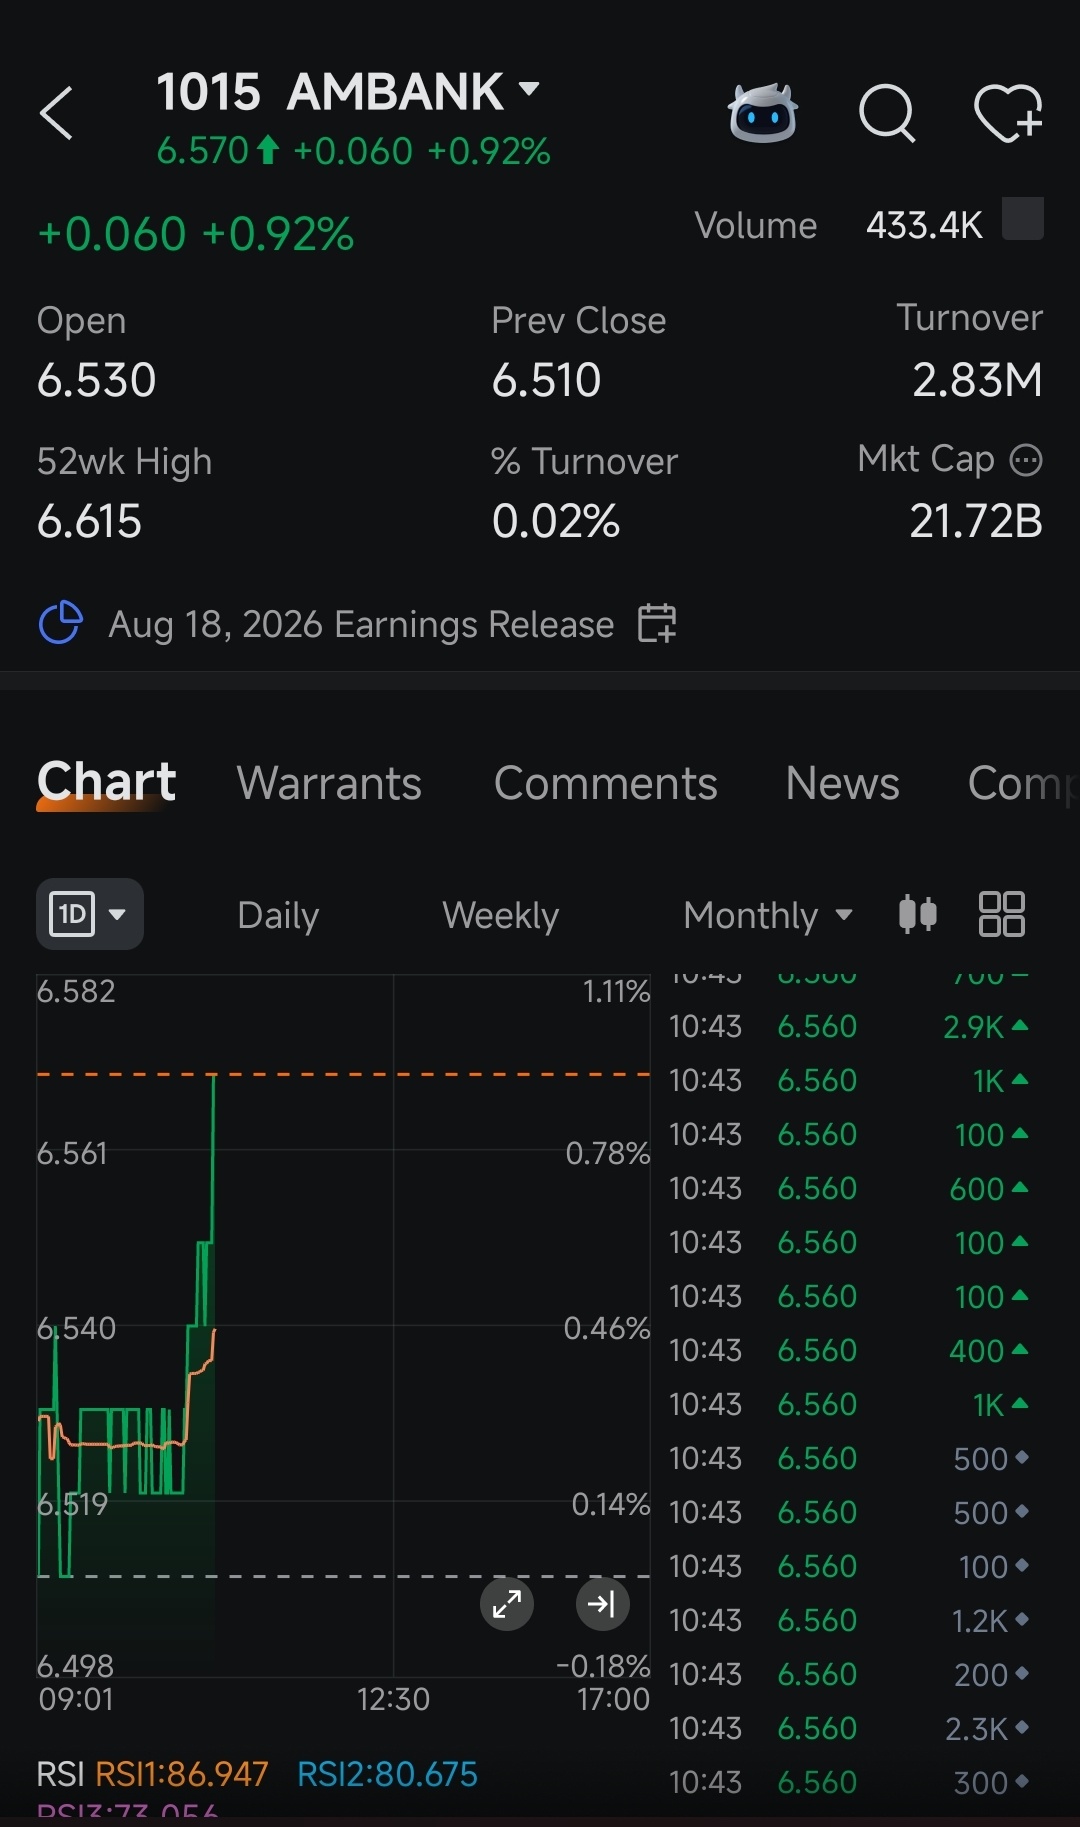
Task: Expand chart to full screen
Action: click(507, 1604)
